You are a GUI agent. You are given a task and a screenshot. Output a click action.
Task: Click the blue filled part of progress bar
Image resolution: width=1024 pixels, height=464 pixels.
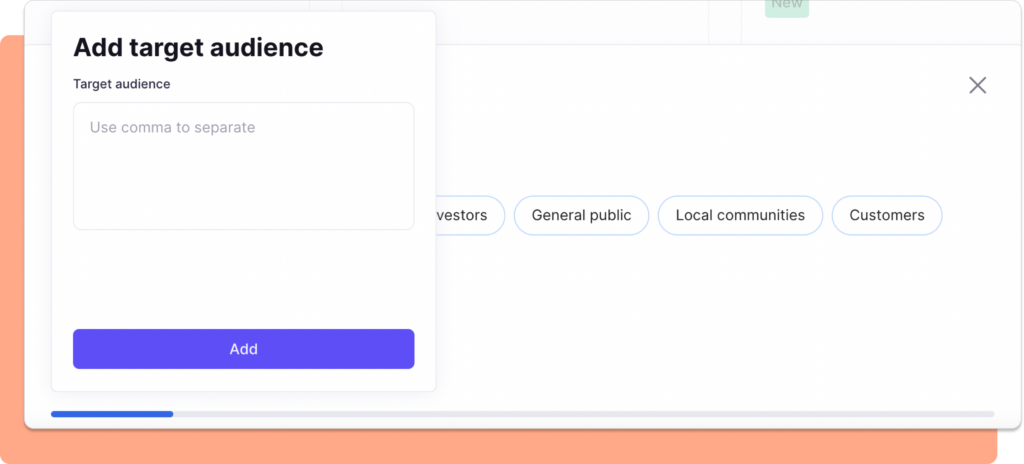click(x=112, y=413)
